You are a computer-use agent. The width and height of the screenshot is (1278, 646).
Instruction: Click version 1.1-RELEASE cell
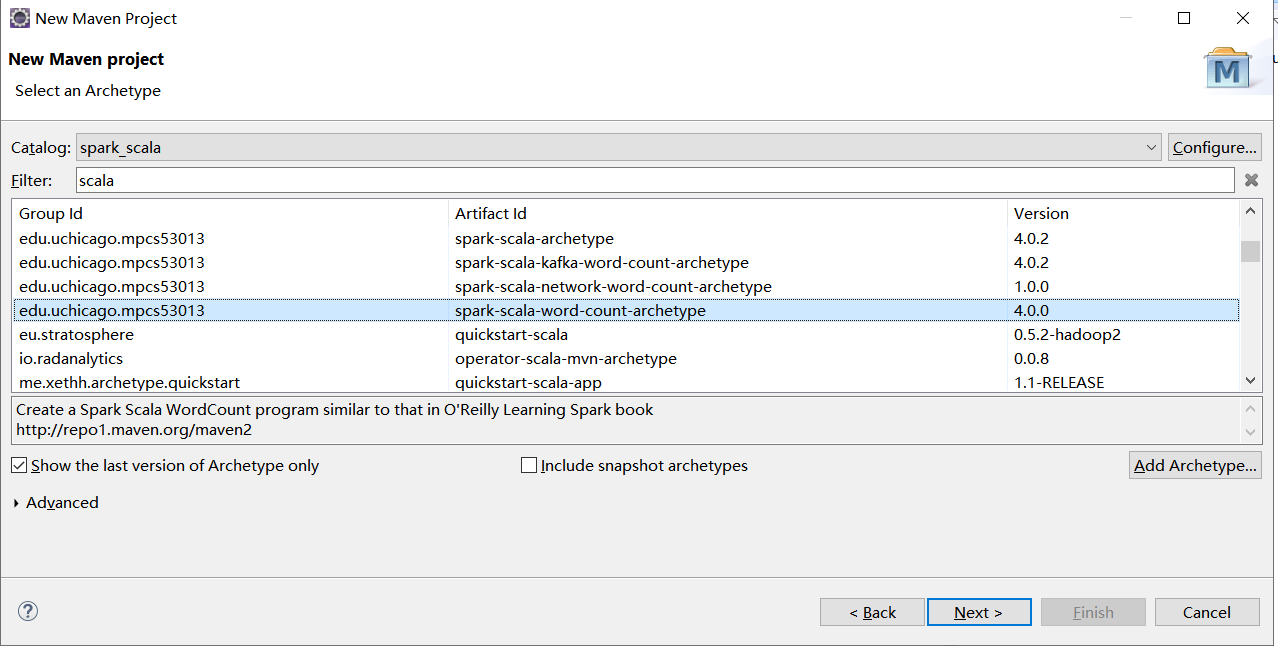point(1059,382)
